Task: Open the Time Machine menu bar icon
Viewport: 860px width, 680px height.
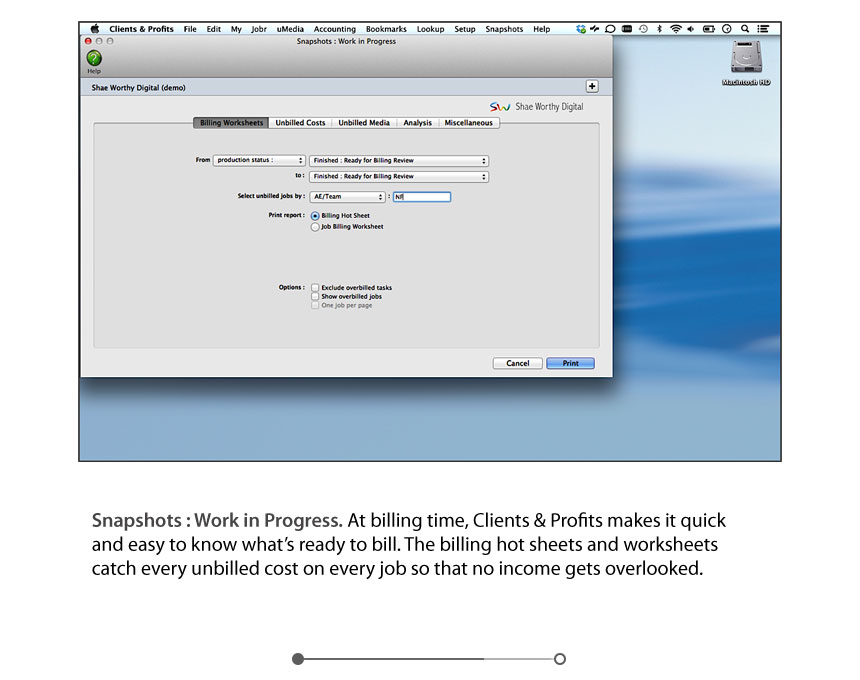Action: tap(643, 29)
